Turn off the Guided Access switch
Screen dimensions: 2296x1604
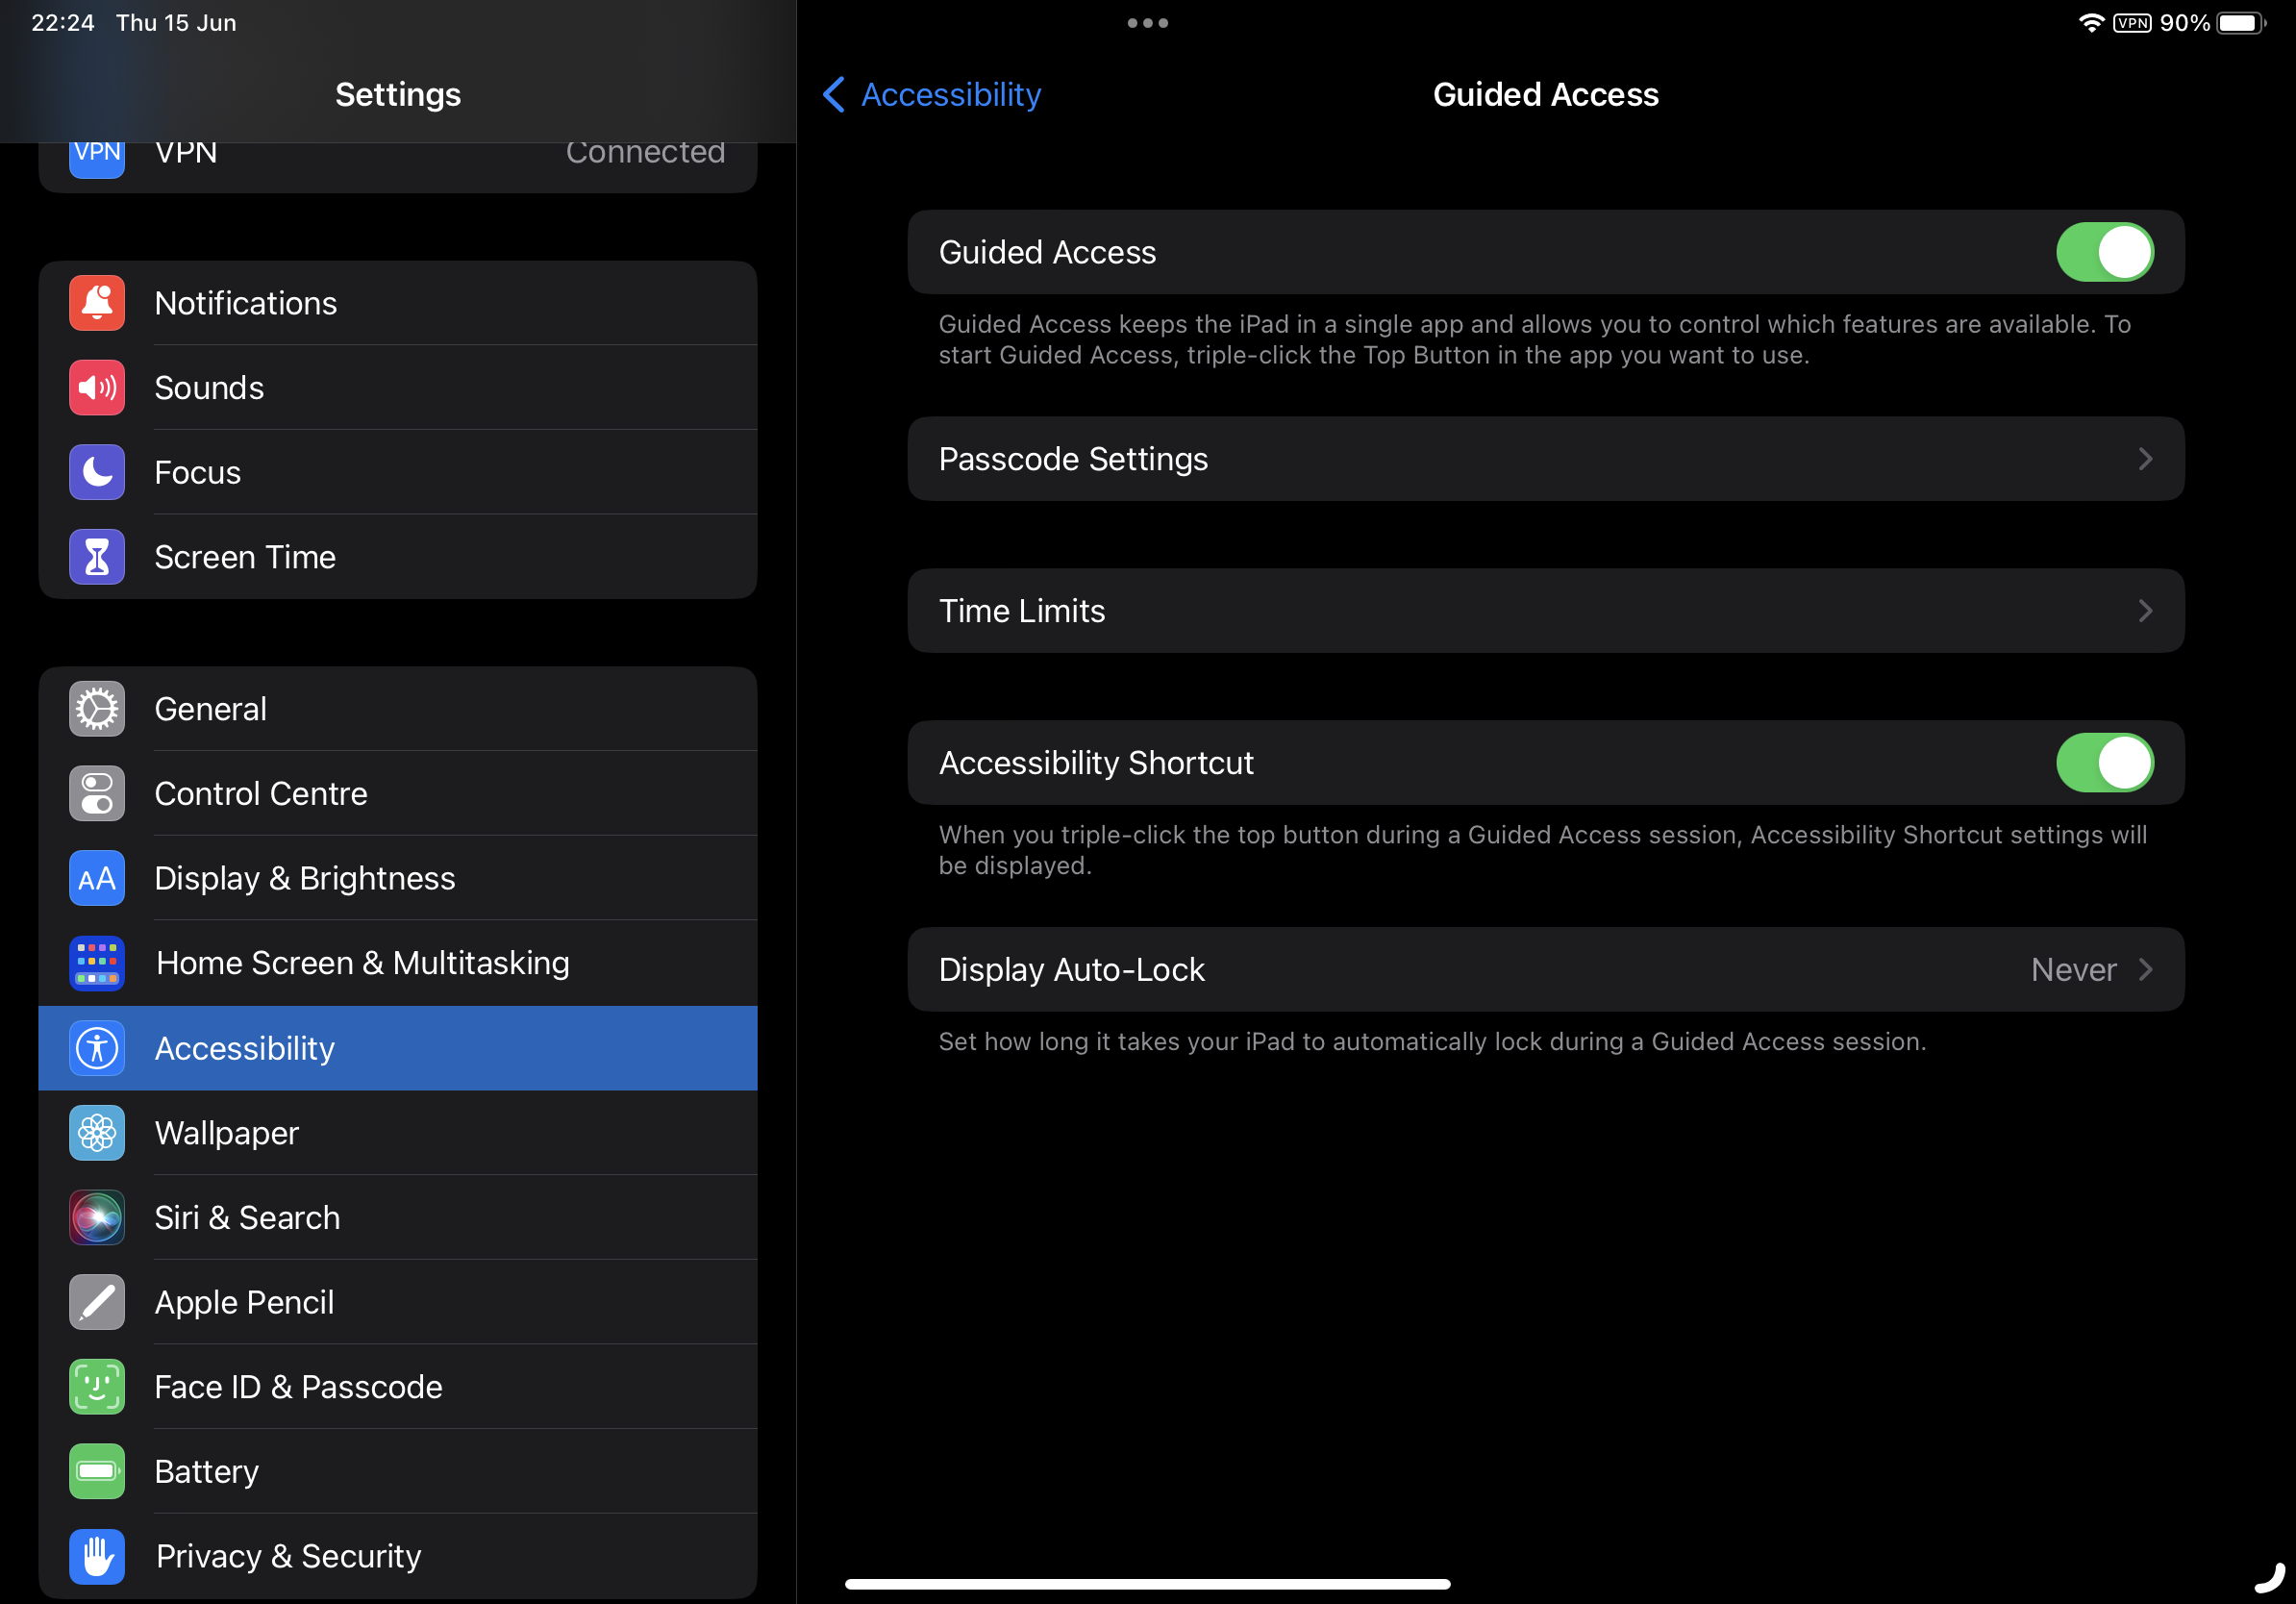2105,252
